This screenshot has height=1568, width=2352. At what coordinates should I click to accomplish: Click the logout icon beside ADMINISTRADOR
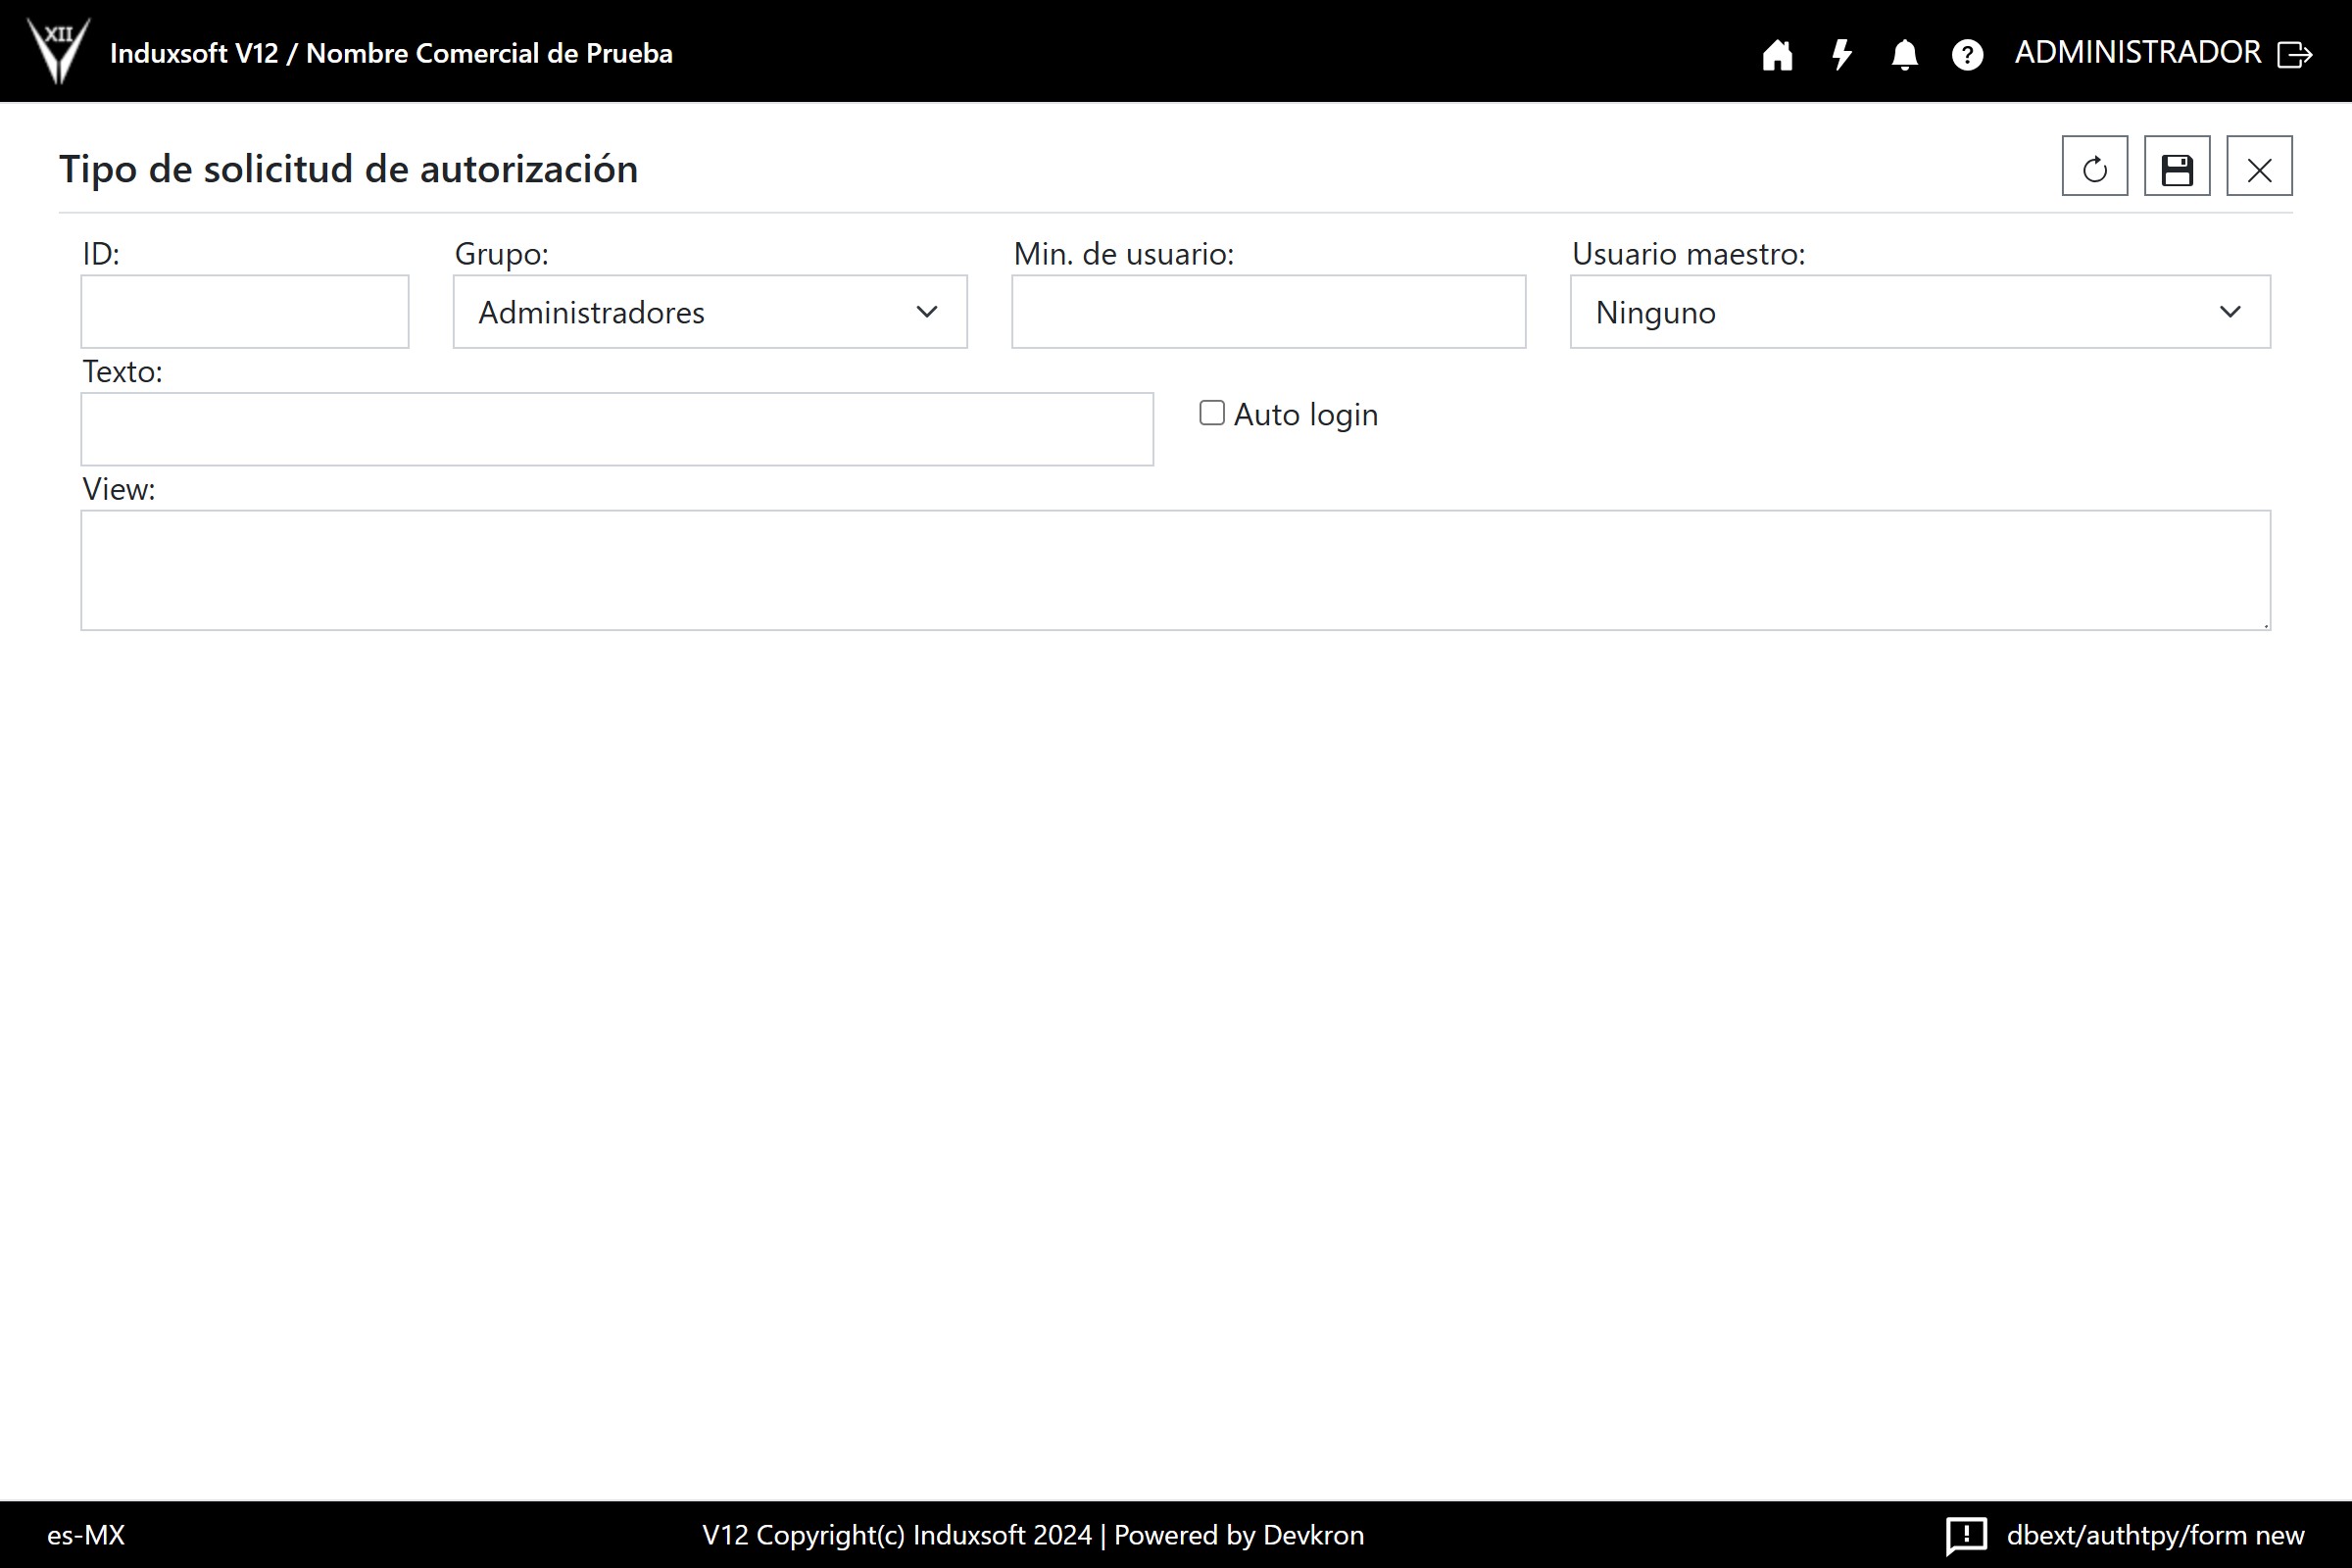2294,54
